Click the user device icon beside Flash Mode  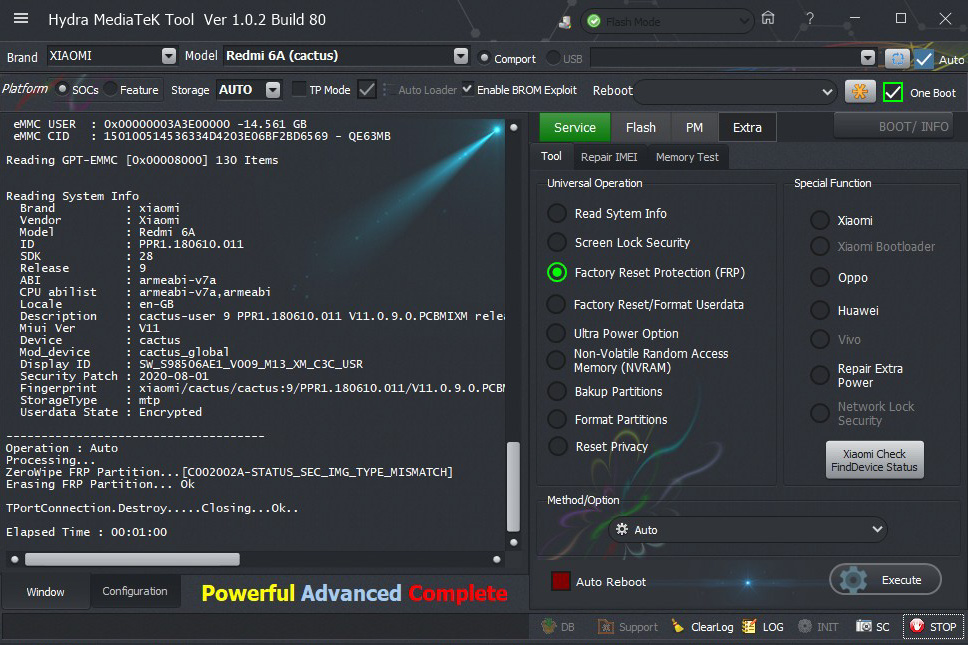[x=565, y=22]
